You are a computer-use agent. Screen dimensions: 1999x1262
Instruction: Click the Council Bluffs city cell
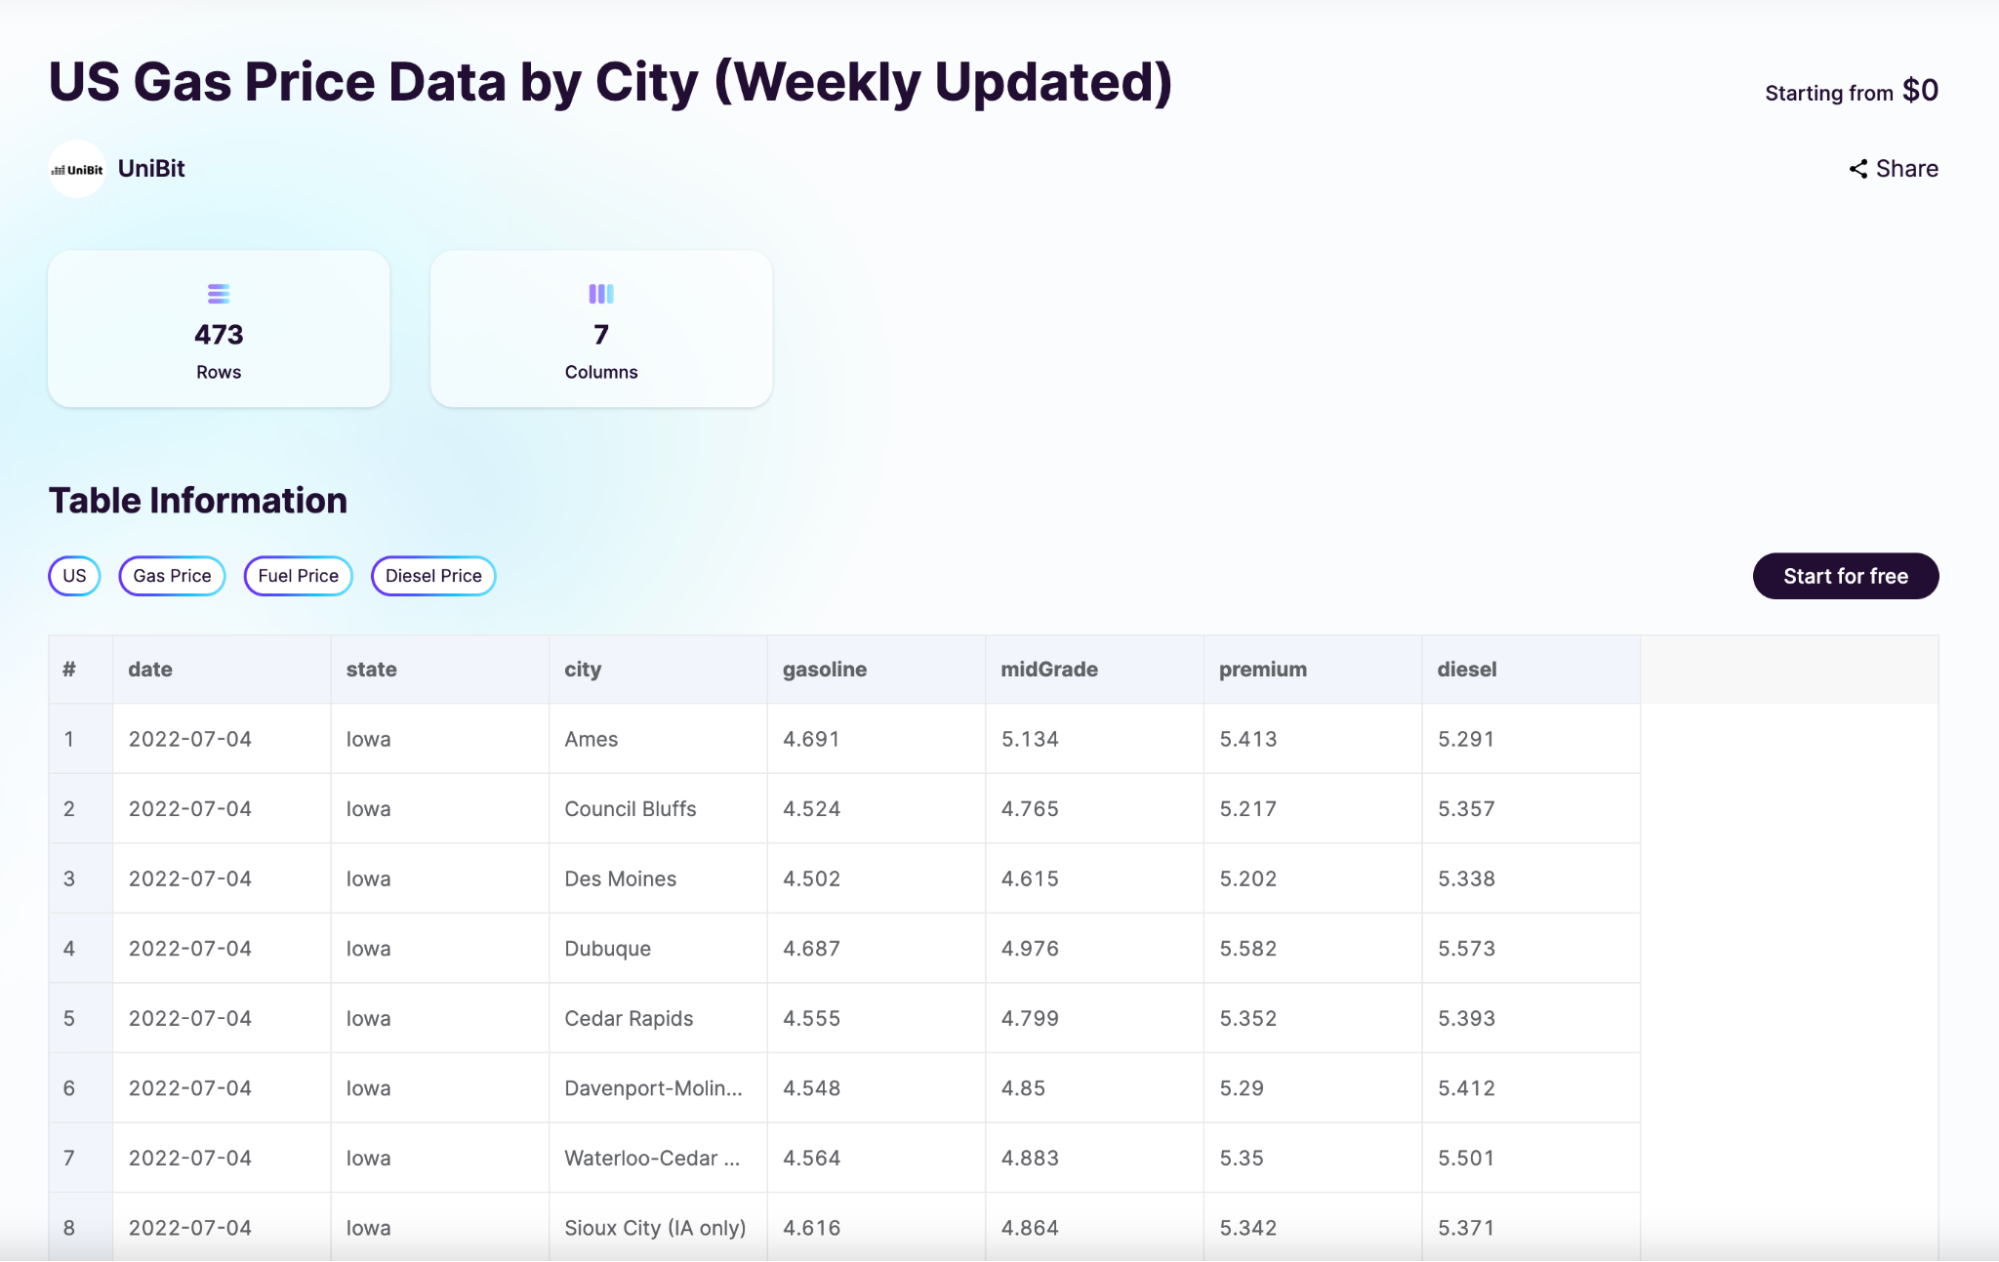[630, 809]
